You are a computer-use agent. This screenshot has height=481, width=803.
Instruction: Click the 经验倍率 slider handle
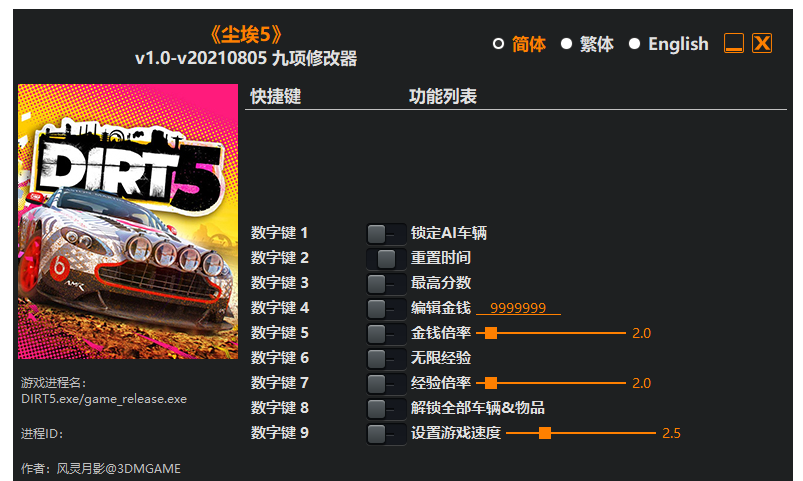click(x=491, y=383)
